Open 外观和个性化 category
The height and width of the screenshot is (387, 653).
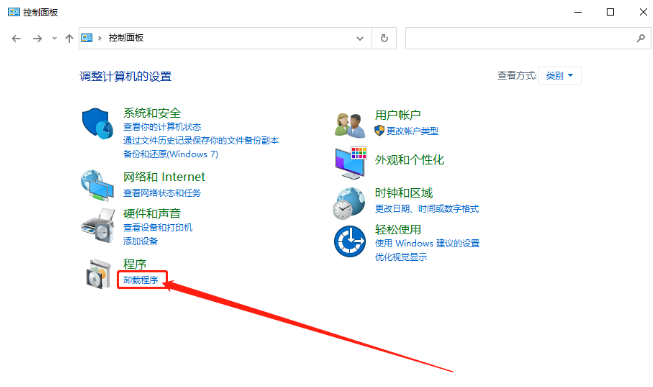(x=409, y=160)
